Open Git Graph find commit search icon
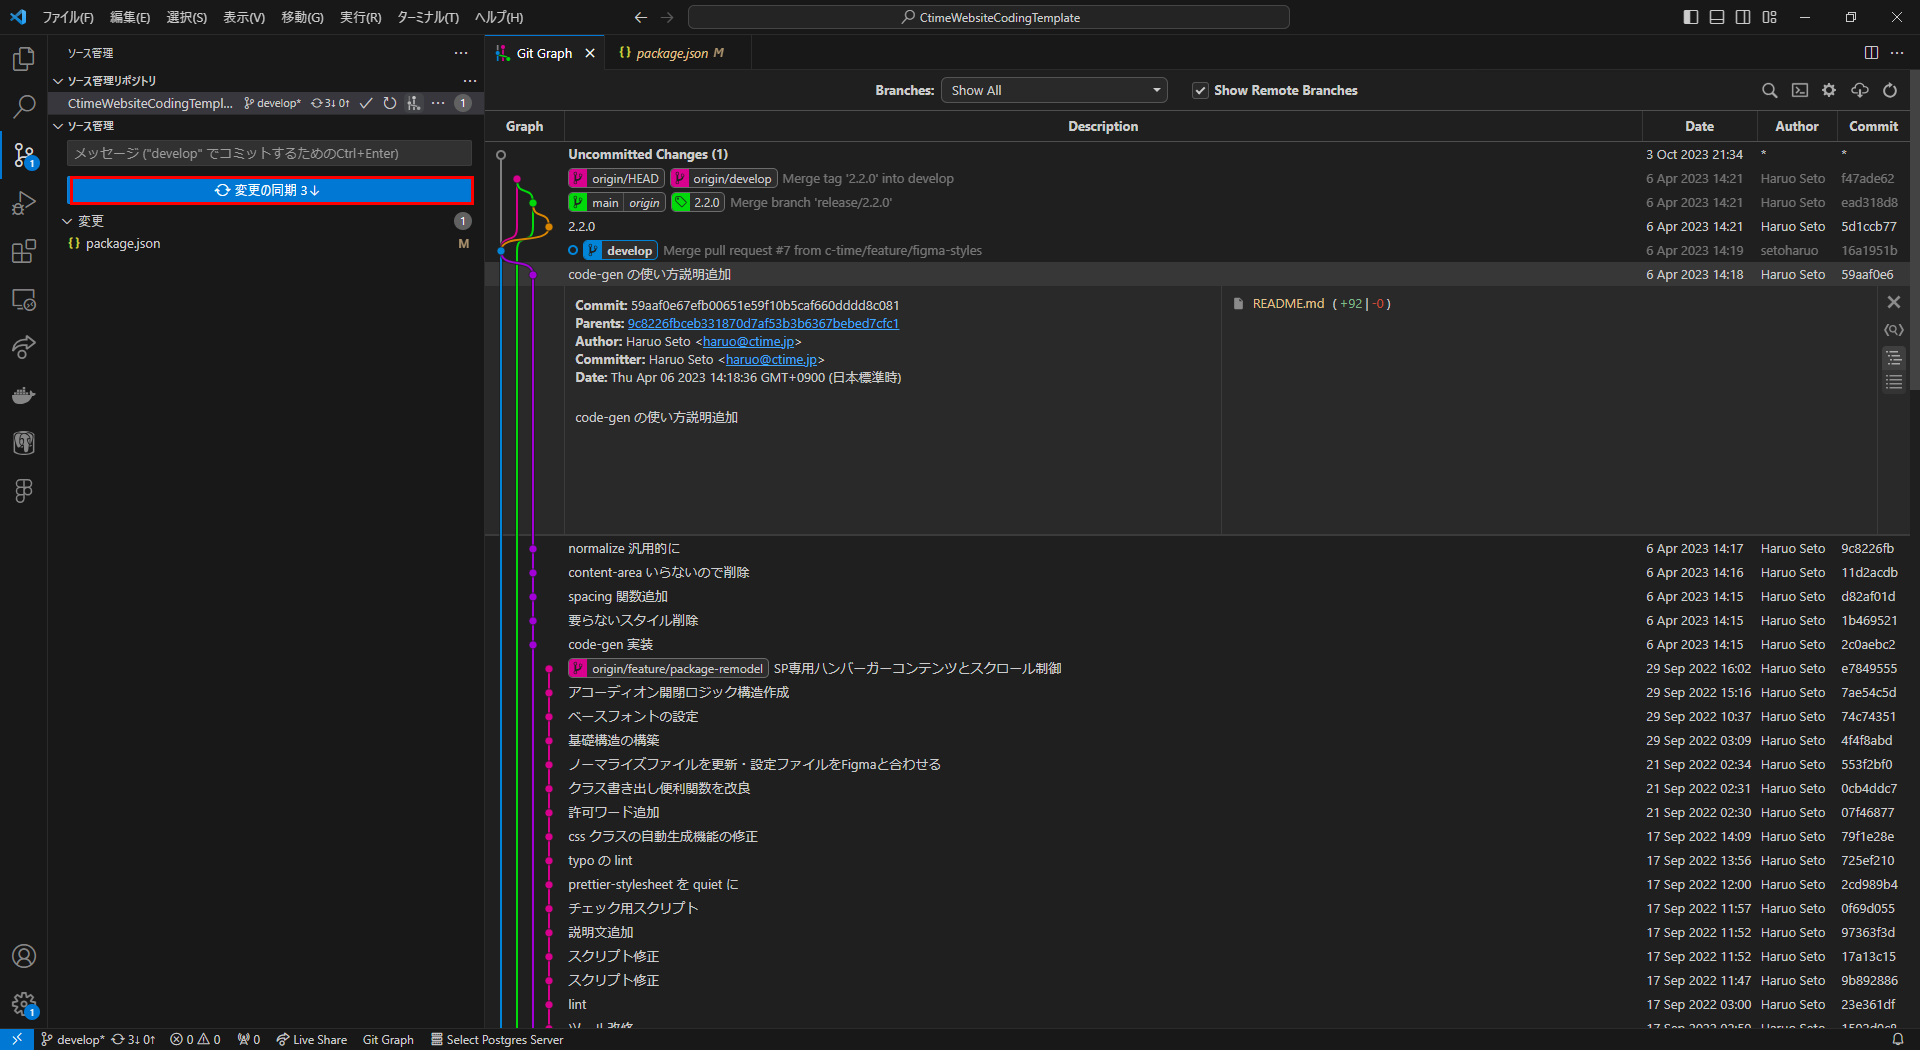This screenshot has width=1920, height=1050. tap(1769, 90)
